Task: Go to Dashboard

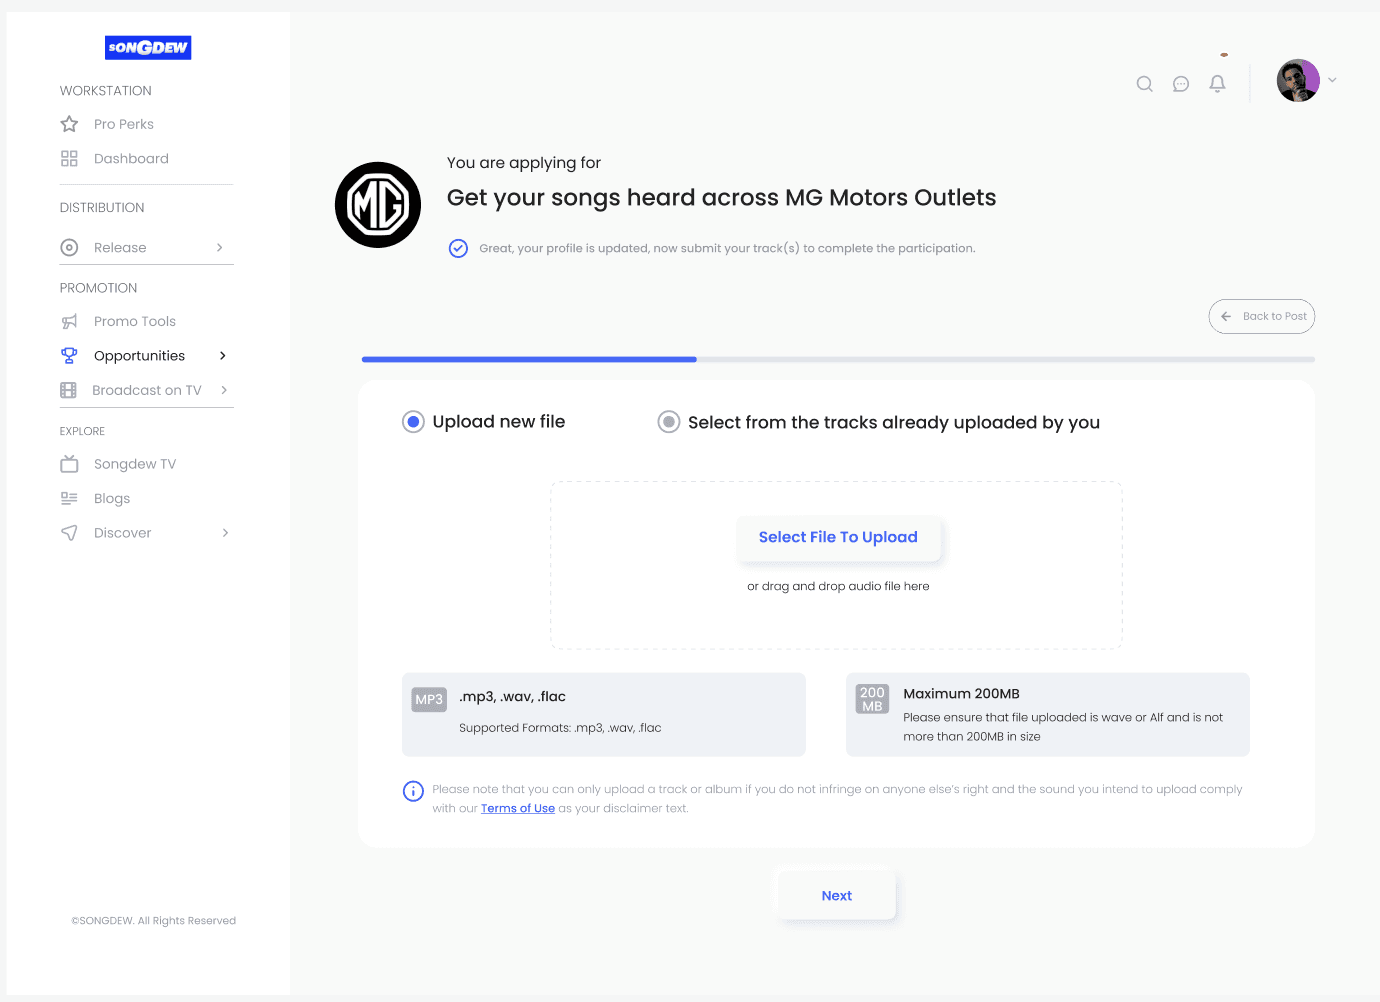Action: (131, 158)
